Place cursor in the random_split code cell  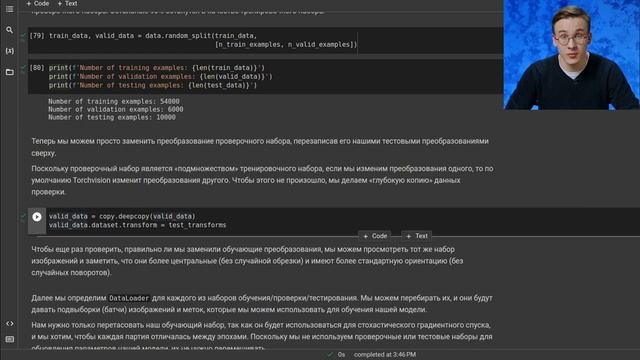tap(265, 40)
